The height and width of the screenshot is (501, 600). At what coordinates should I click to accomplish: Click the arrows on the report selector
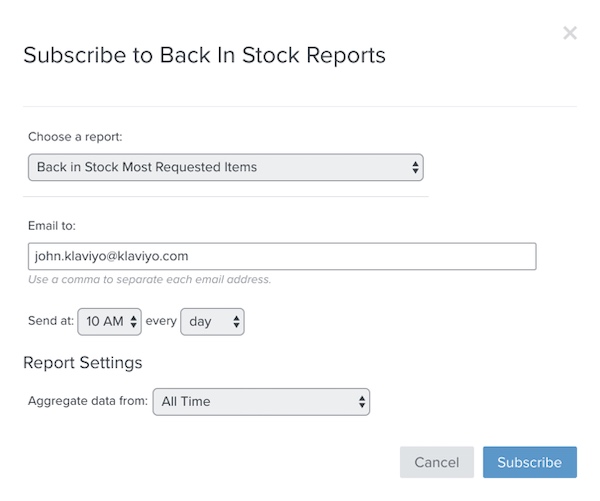(x=415, y=167)
